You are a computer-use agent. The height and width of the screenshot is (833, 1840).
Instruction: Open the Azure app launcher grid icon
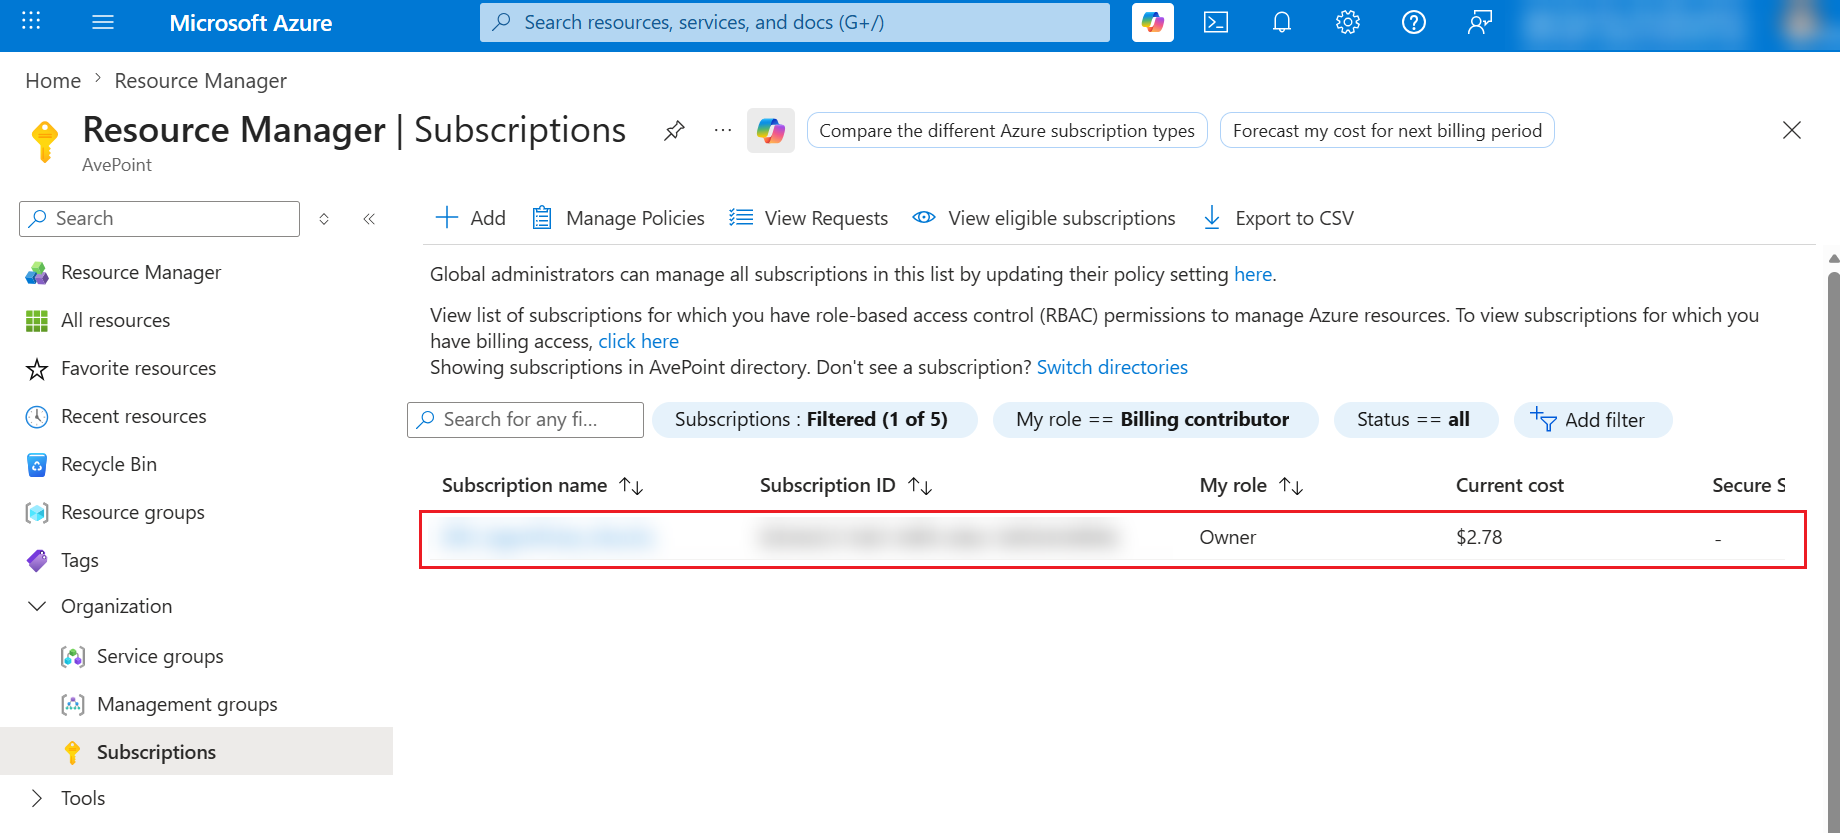pyautogui.click(x=31, y=21)
